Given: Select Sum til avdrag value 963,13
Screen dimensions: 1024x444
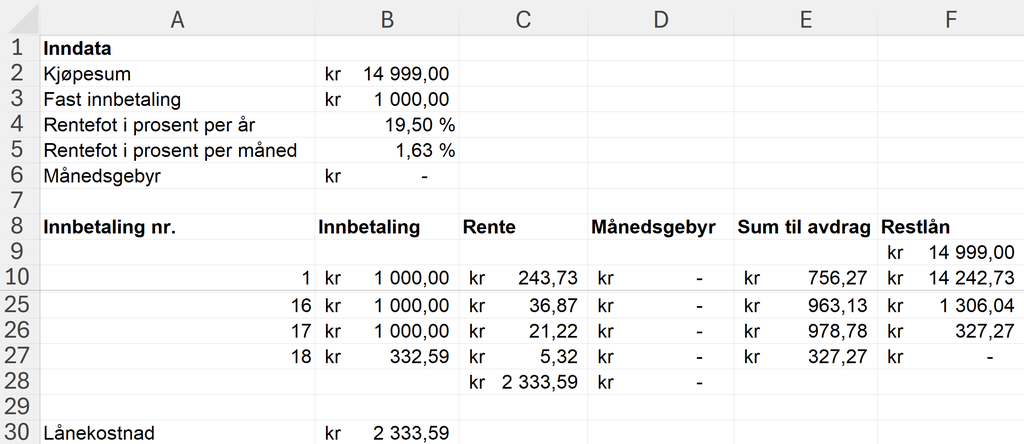Looking at the screenshot, I should point(806,305).
